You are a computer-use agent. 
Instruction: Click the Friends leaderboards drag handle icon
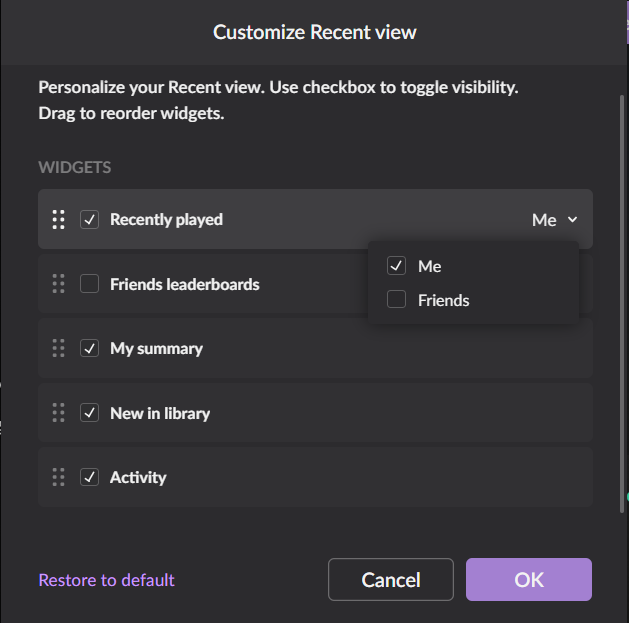click(59, 284)
